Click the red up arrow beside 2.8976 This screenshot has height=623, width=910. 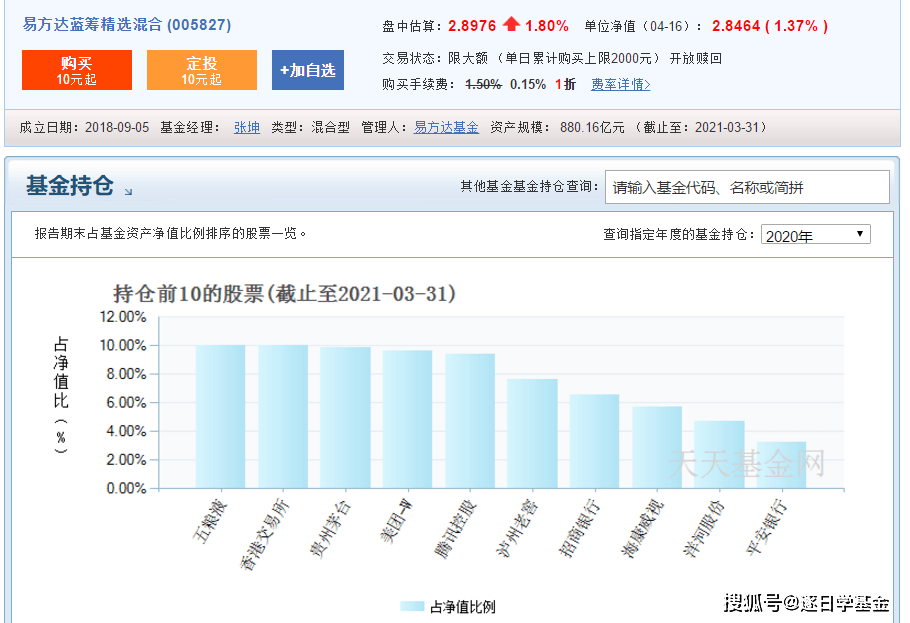point(511,24)
